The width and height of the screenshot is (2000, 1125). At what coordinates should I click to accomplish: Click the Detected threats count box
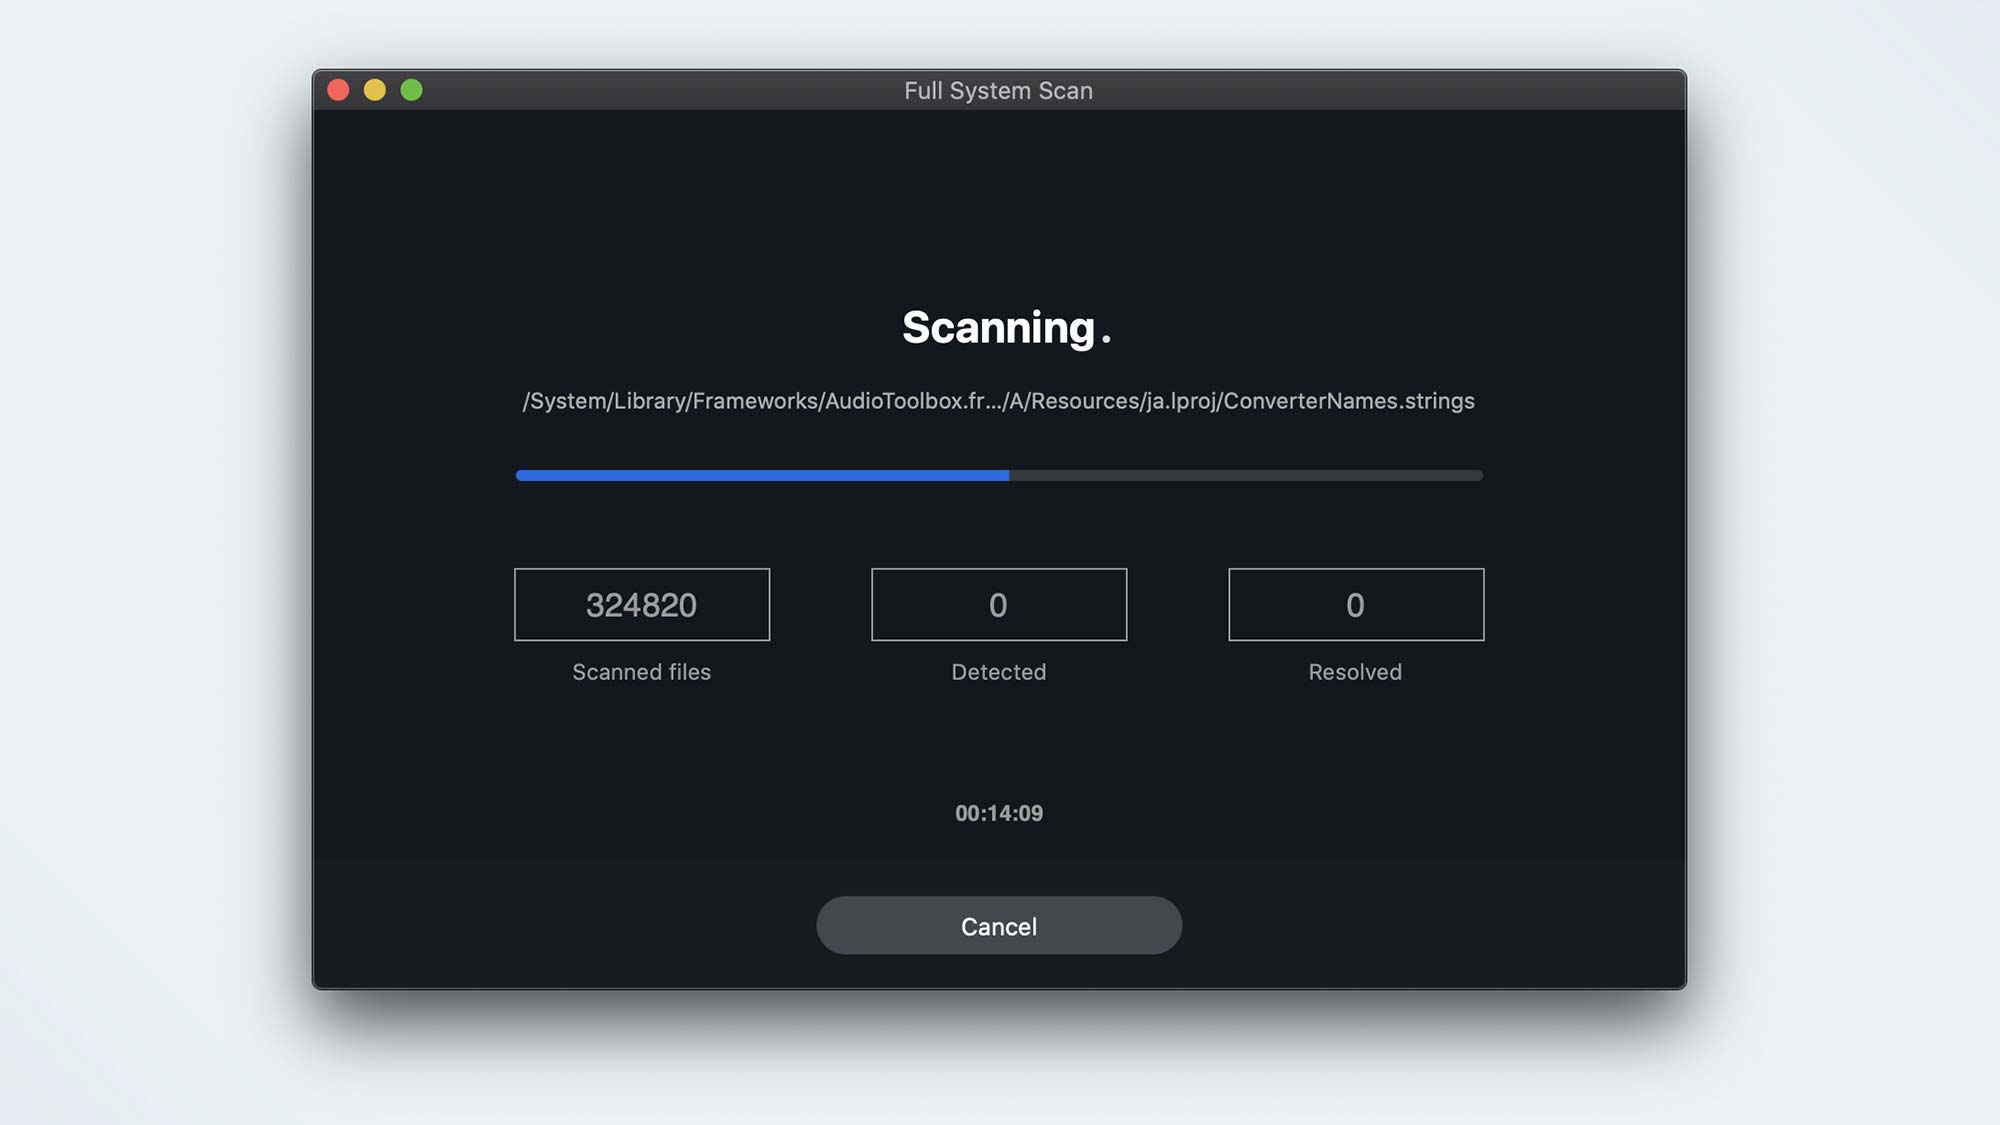click(999, 604)
